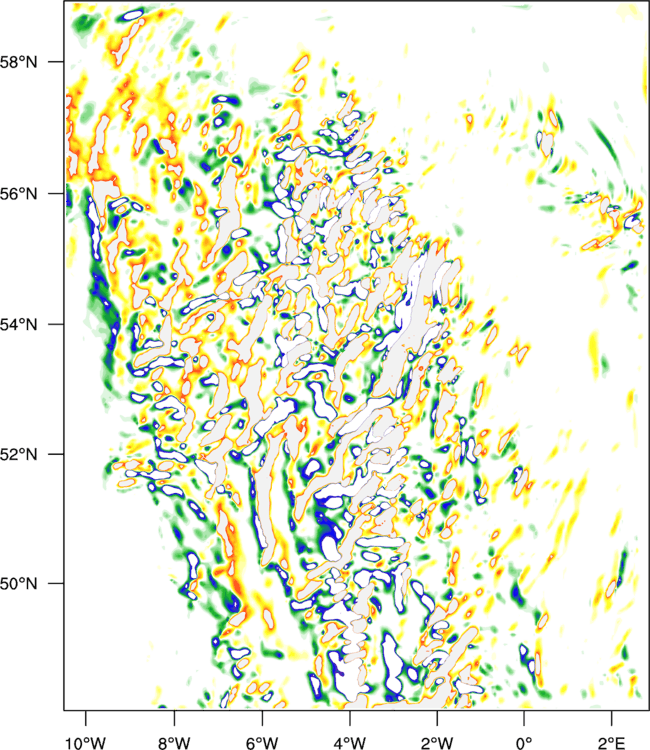This screenshot has height=750, width=650.
Task: Click the 54°N latitude label
Action: (x=18, y=324)
